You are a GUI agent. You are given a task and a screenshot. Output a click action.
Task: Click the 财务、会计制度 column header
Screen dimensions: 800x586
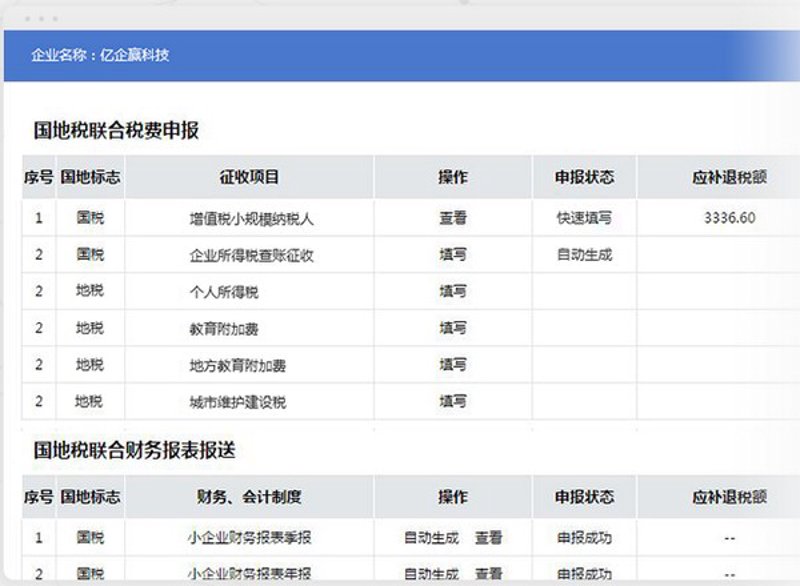tap(249, 497)
